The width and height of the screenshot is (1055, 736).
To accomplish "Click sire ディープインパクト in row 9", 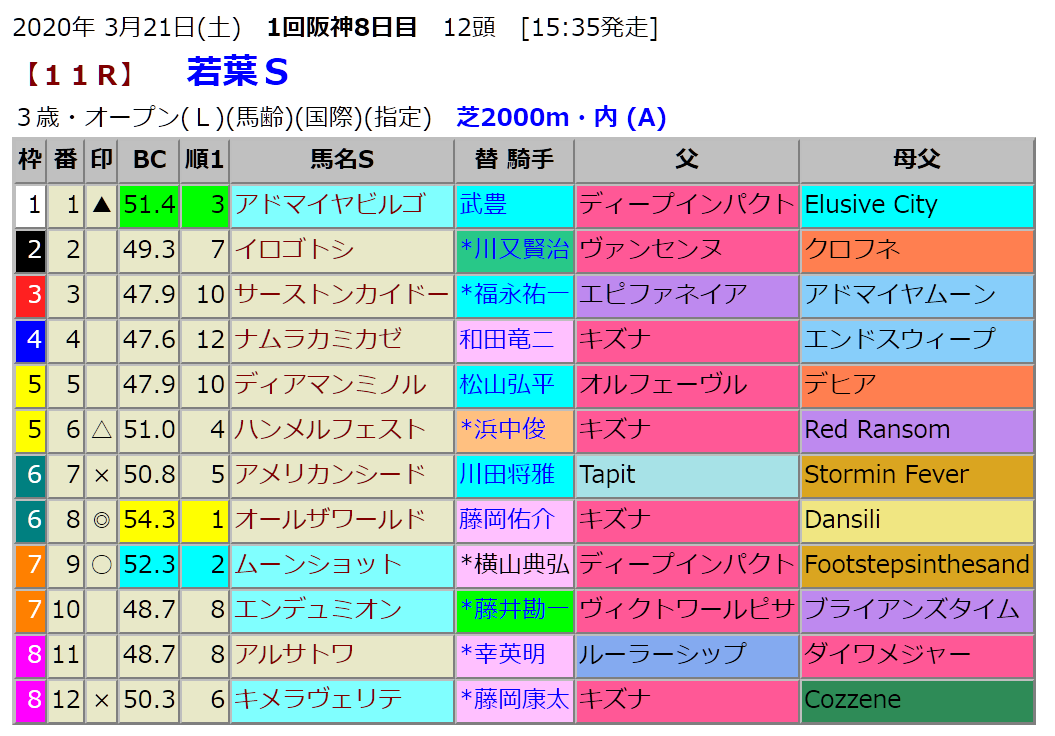I will (686, 564).
